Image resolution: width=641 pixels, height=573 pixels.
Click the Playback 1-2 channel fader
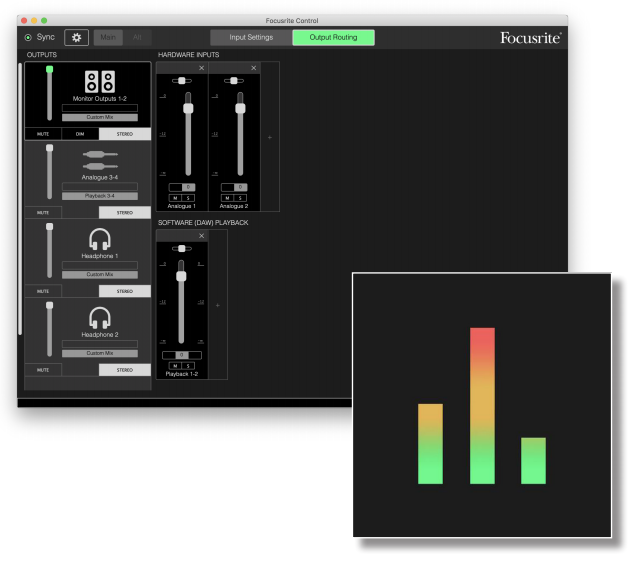click(x=181, y=302)
